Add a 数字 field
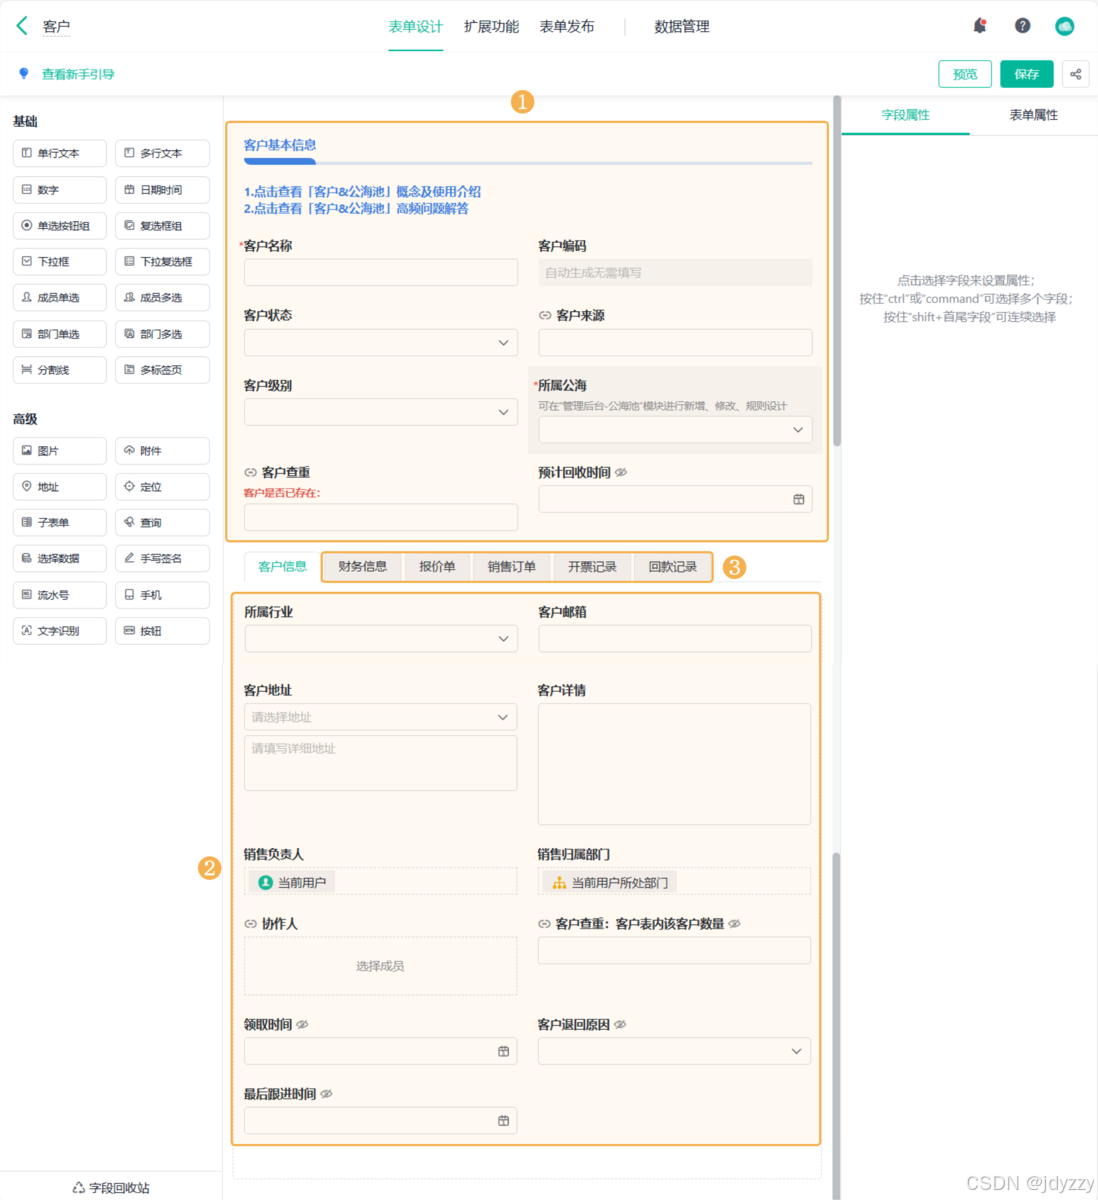Image resolution: width=1098 pixels, height=1200 pixels. [60, 190]
